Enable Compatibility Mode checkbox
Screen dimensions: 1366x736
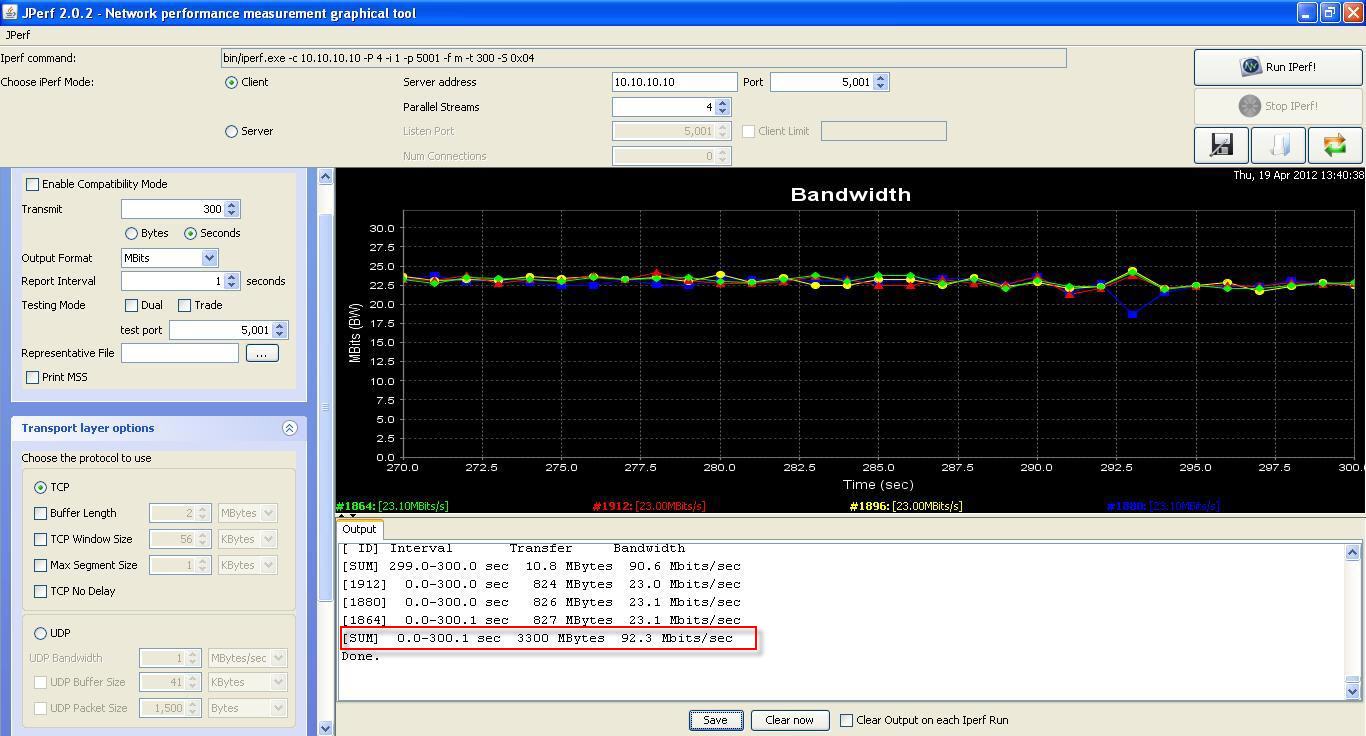click(33, 184)
